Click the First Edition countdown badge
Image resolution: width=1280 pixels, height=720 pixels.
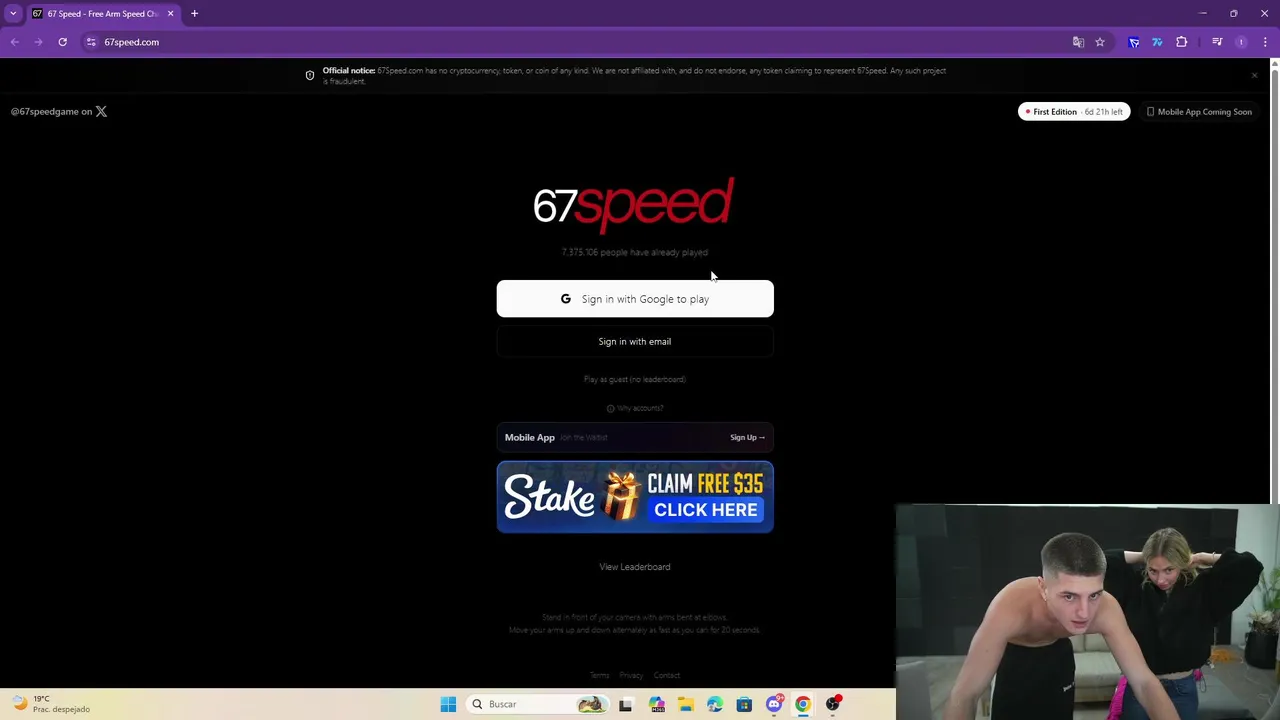point(1074,112)
